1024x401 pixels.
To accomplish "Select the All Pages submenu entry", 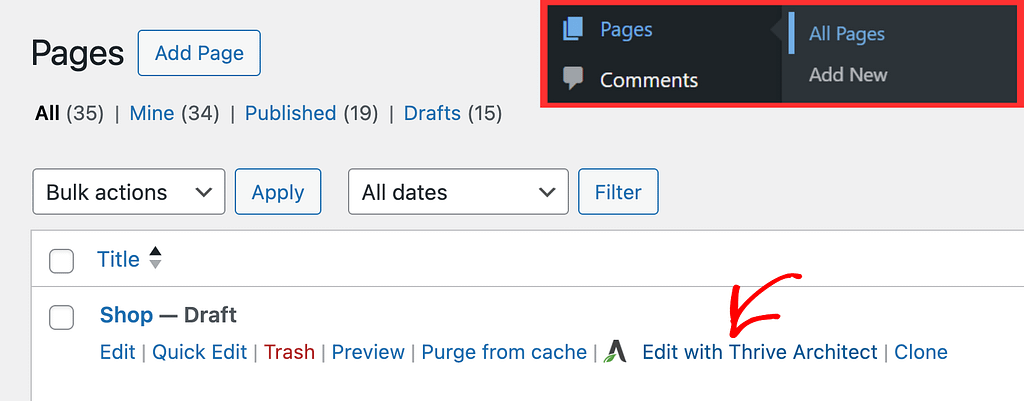I will pyautogui.click(x=847, y=34).
